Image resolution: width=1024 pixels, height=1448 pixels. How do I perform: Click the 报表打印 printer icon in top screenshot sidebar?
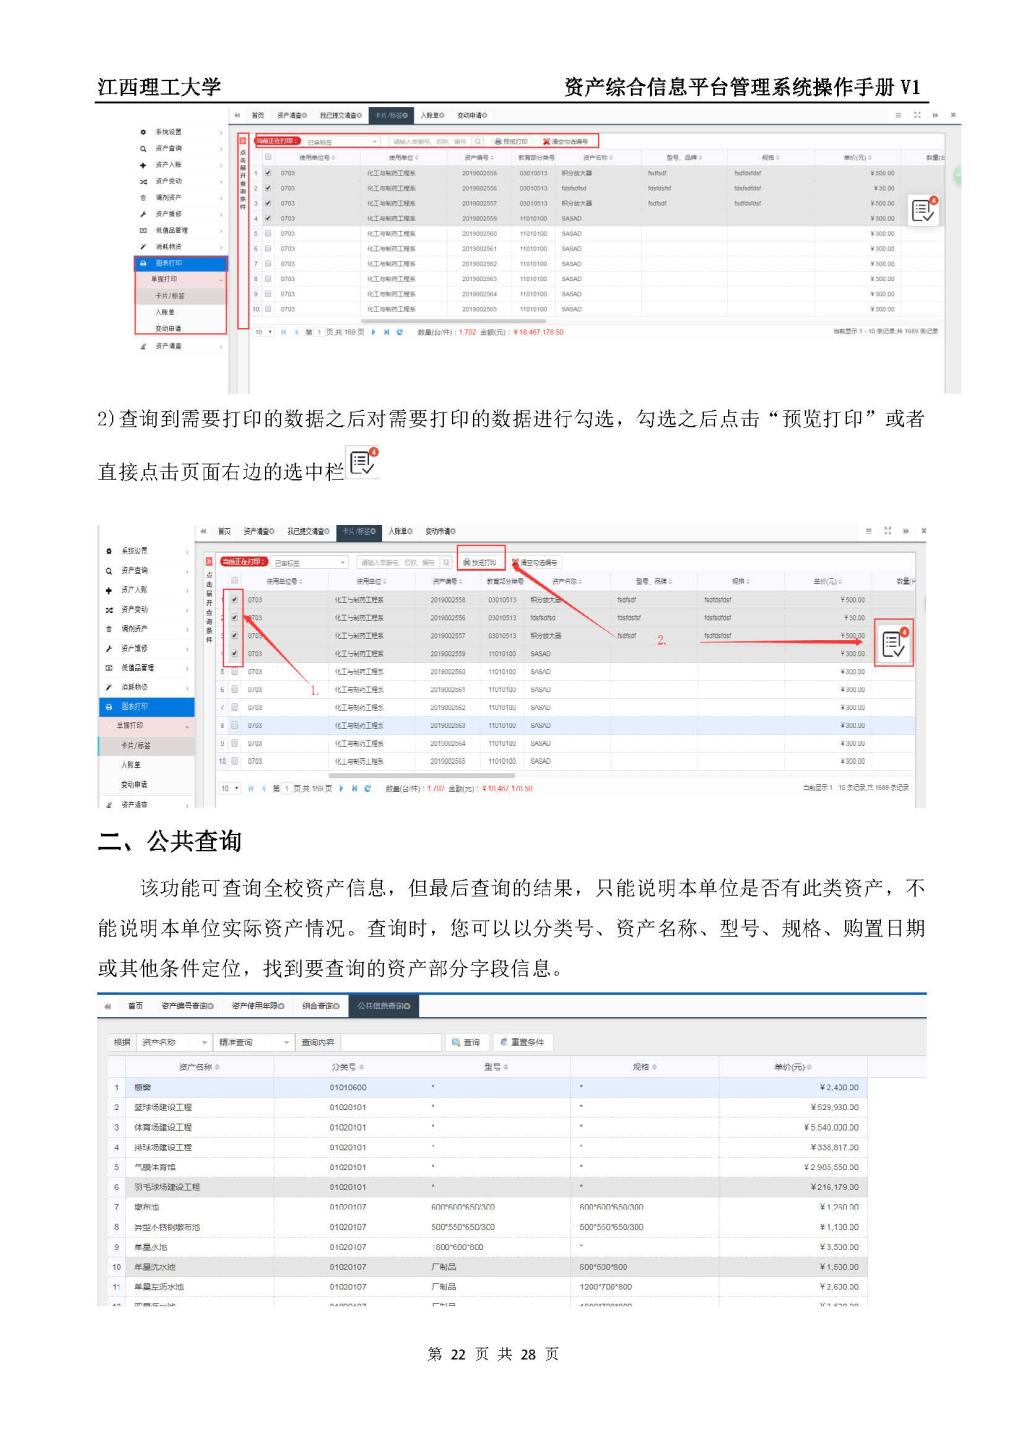coord(143,263)
